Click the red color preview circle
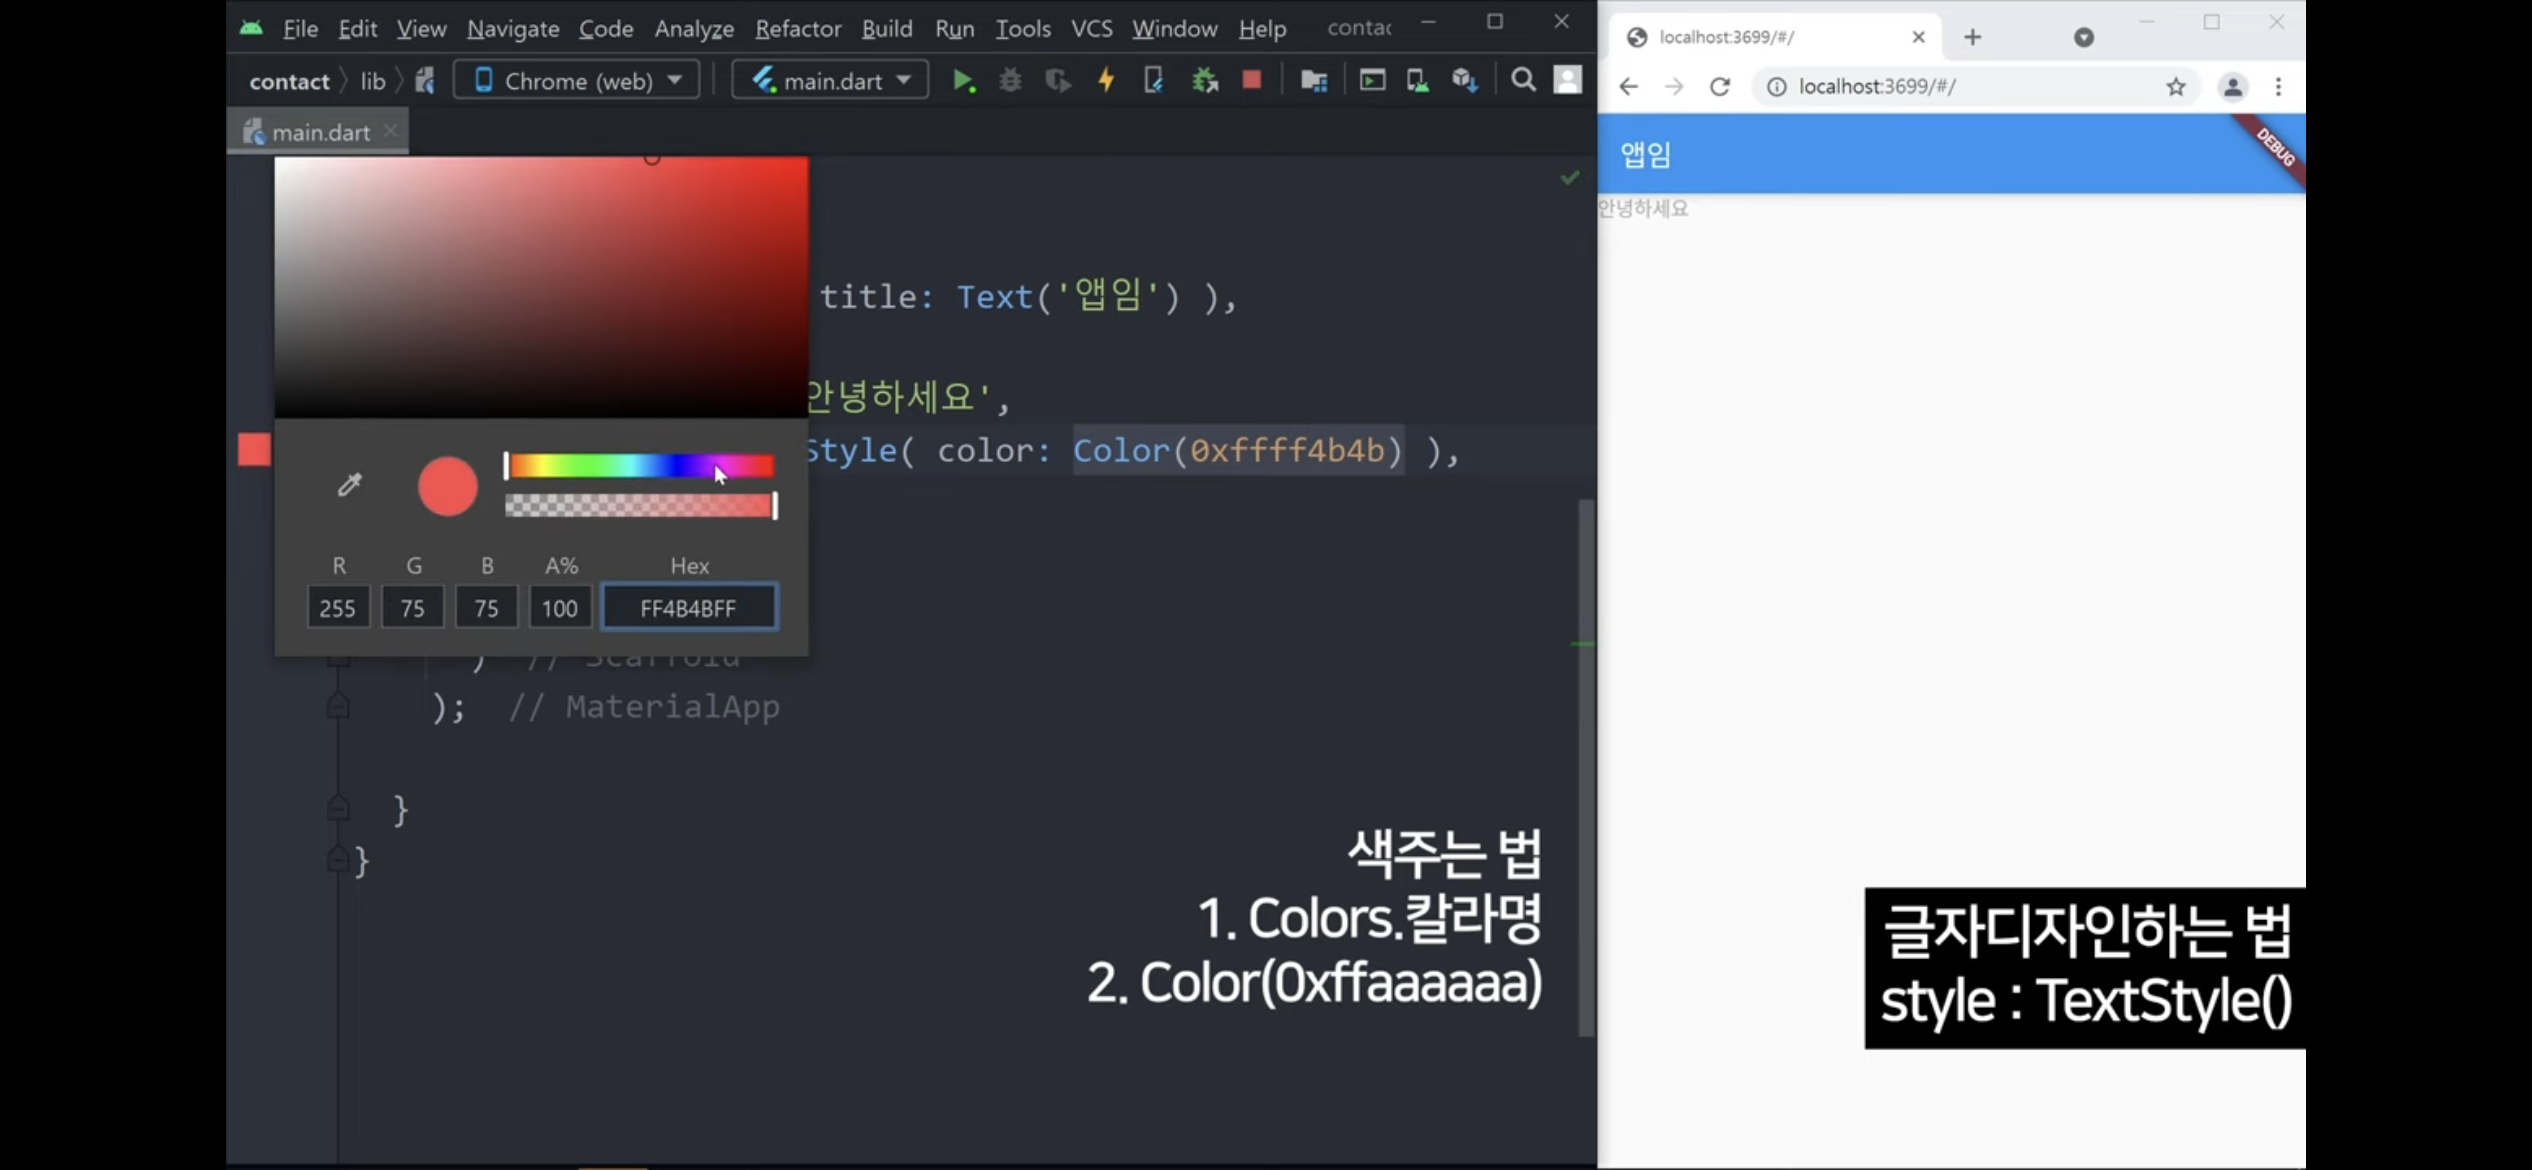 click(447, 487)
